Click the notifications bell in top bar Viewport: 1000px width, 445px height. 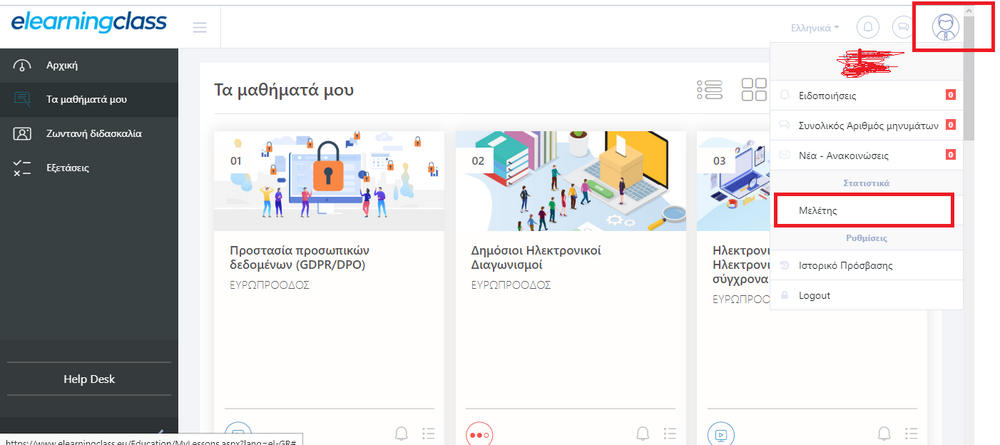coord(868,27)
